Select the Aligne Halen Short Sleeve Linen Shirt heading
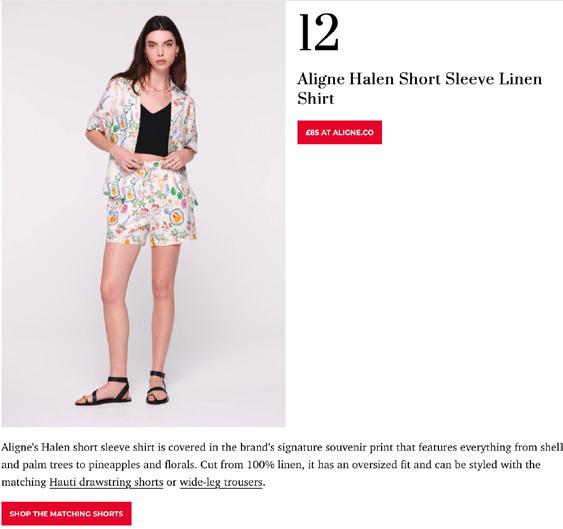 coord(419,88)
